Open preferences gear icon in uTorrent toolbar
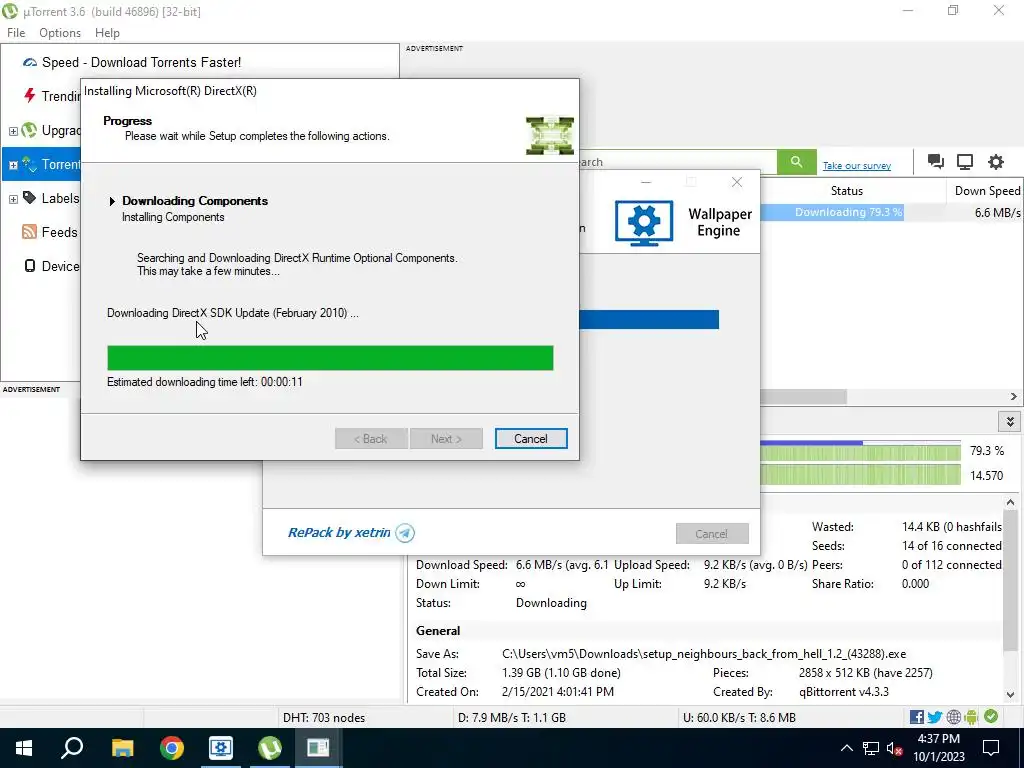 [x=995, y=161]
